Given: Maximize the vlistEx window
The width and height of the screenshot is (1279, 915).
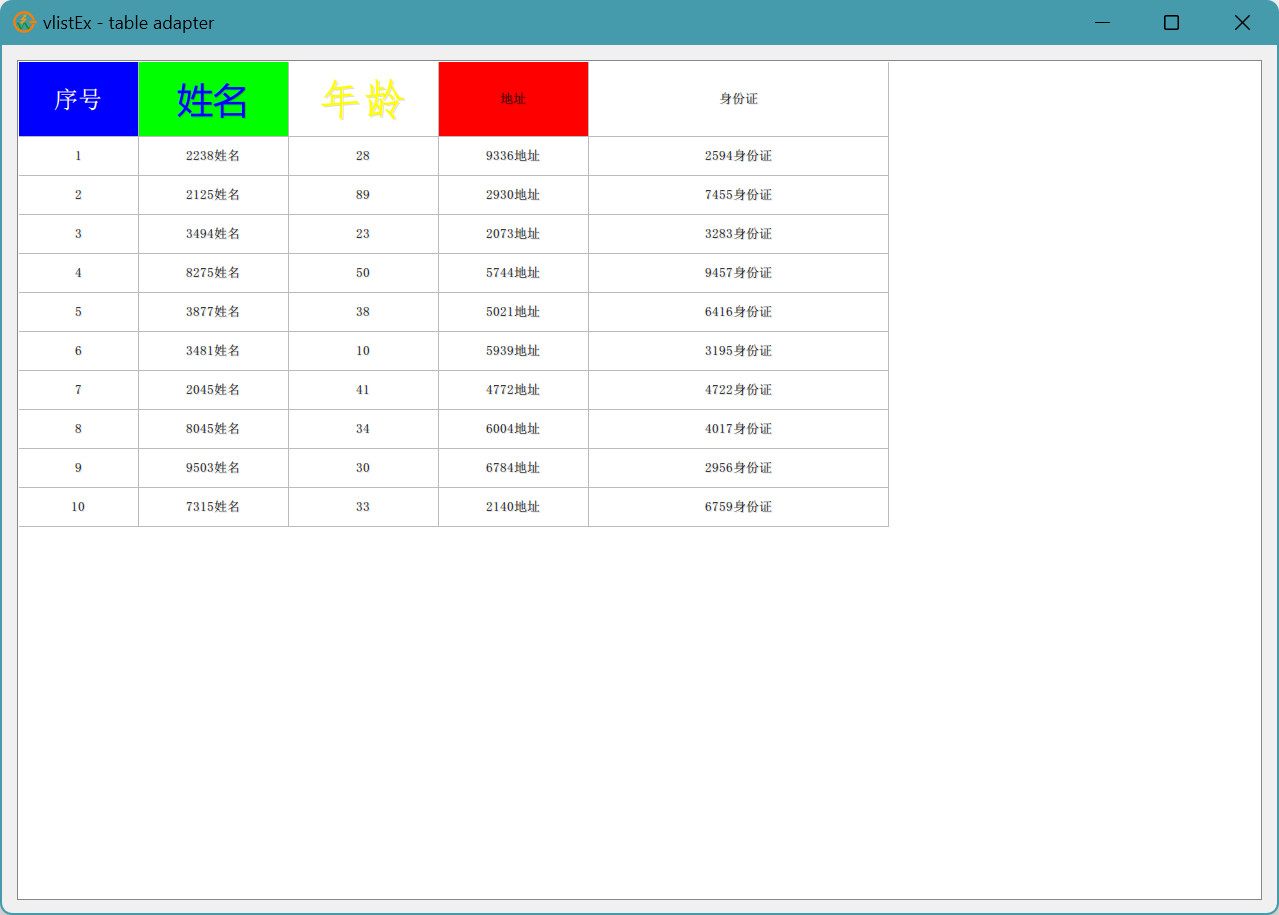Looking at the screenshot, I should pos(1171,22).
